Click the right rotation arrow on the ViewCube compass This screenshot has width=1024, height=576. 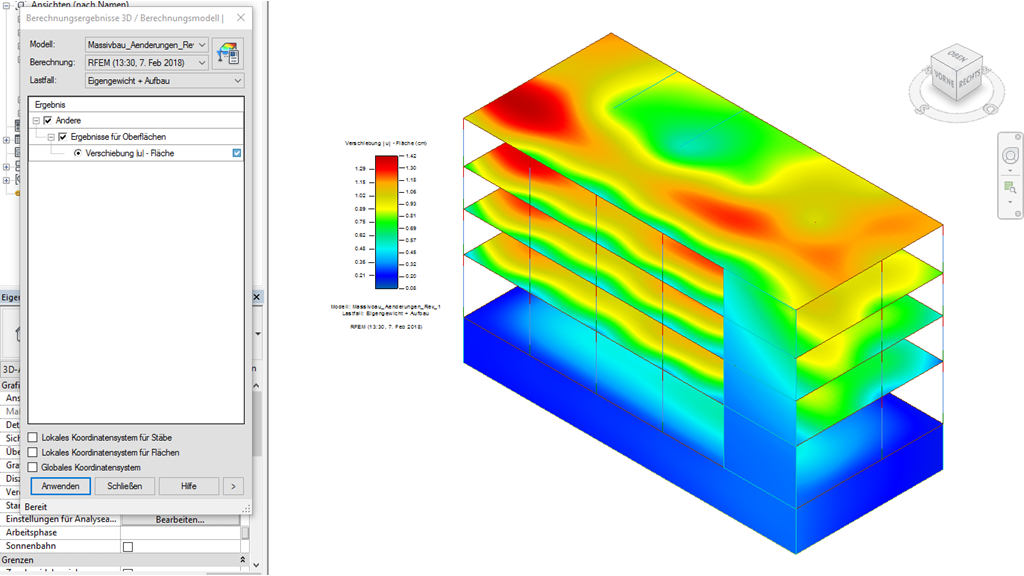(986, 71)
